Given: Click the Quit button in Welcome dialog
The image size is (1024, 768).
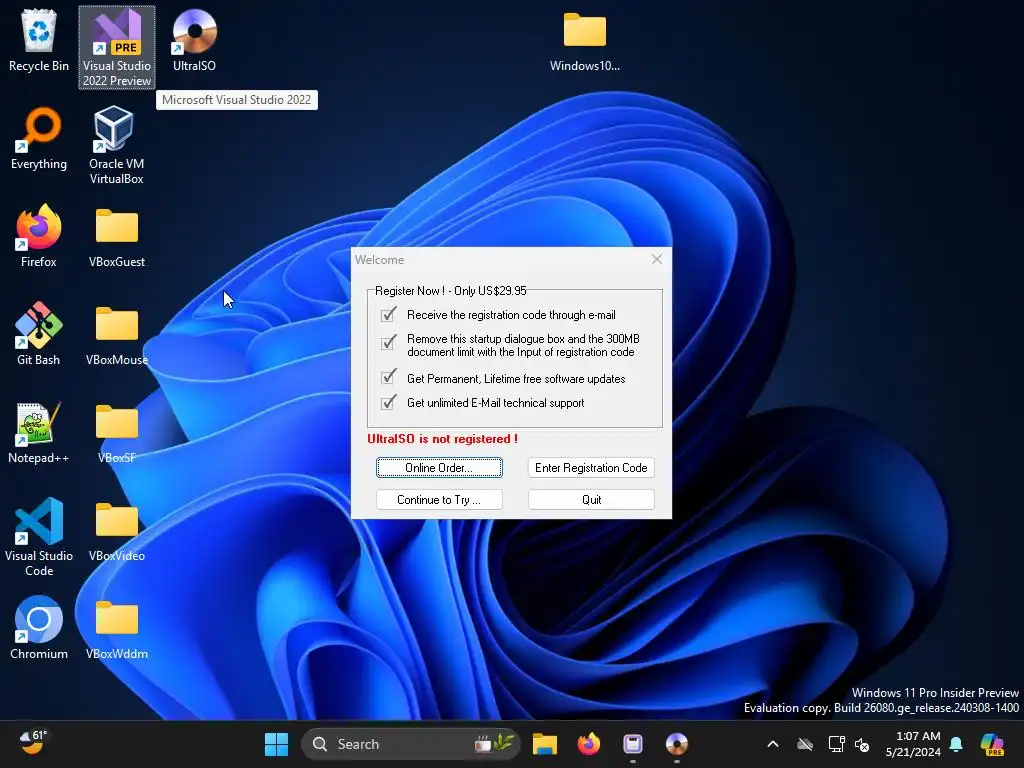Looking at the screenshot, I should 591,500.
